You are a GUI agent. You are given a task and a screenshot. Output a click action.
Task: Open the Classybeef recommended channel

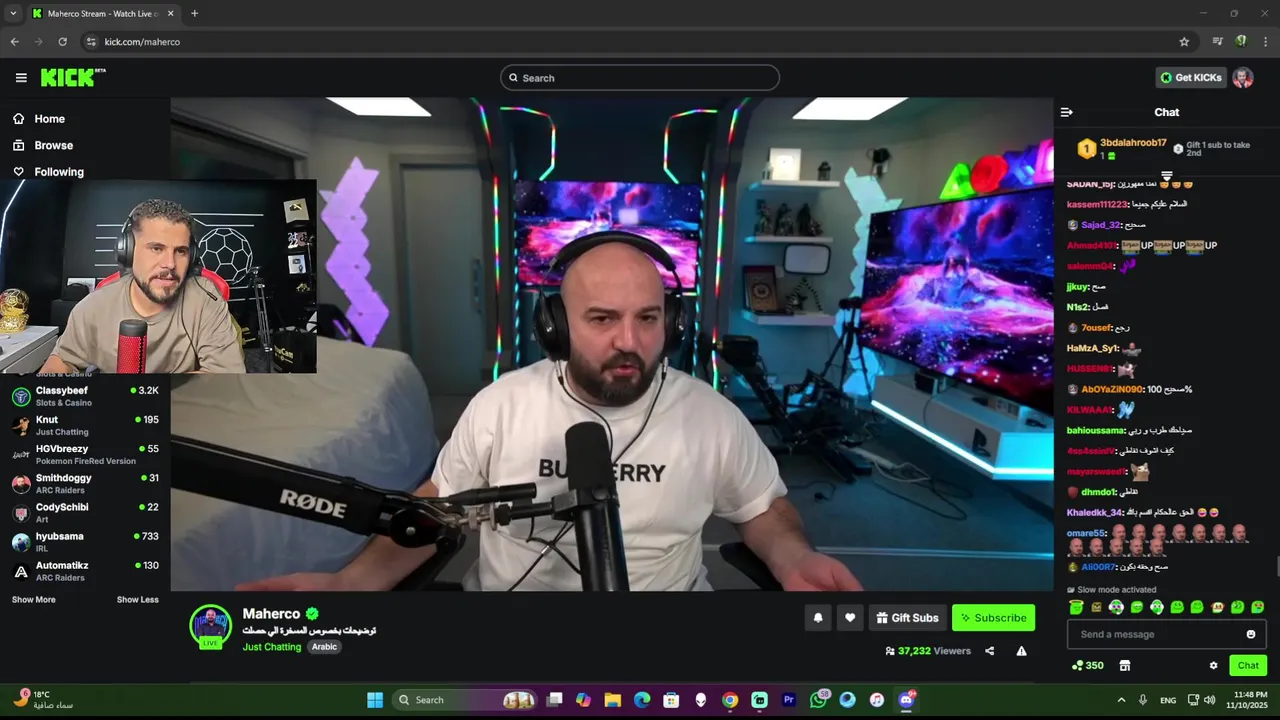[85, 395]
